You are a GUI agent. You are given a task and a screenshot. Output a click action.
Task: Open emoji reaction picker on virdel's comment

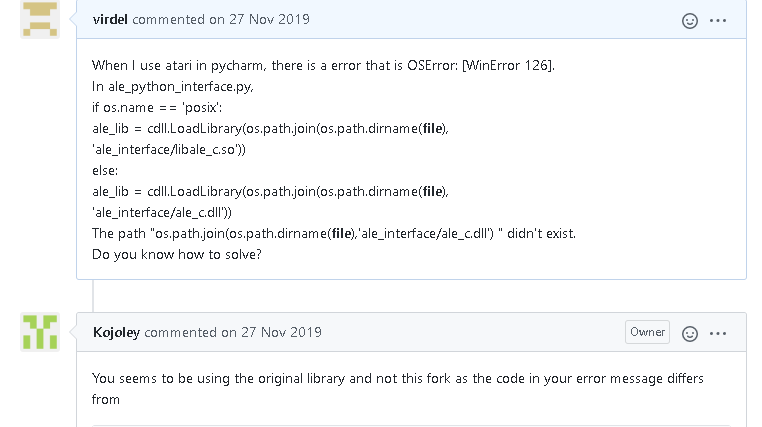coord(689,20)
